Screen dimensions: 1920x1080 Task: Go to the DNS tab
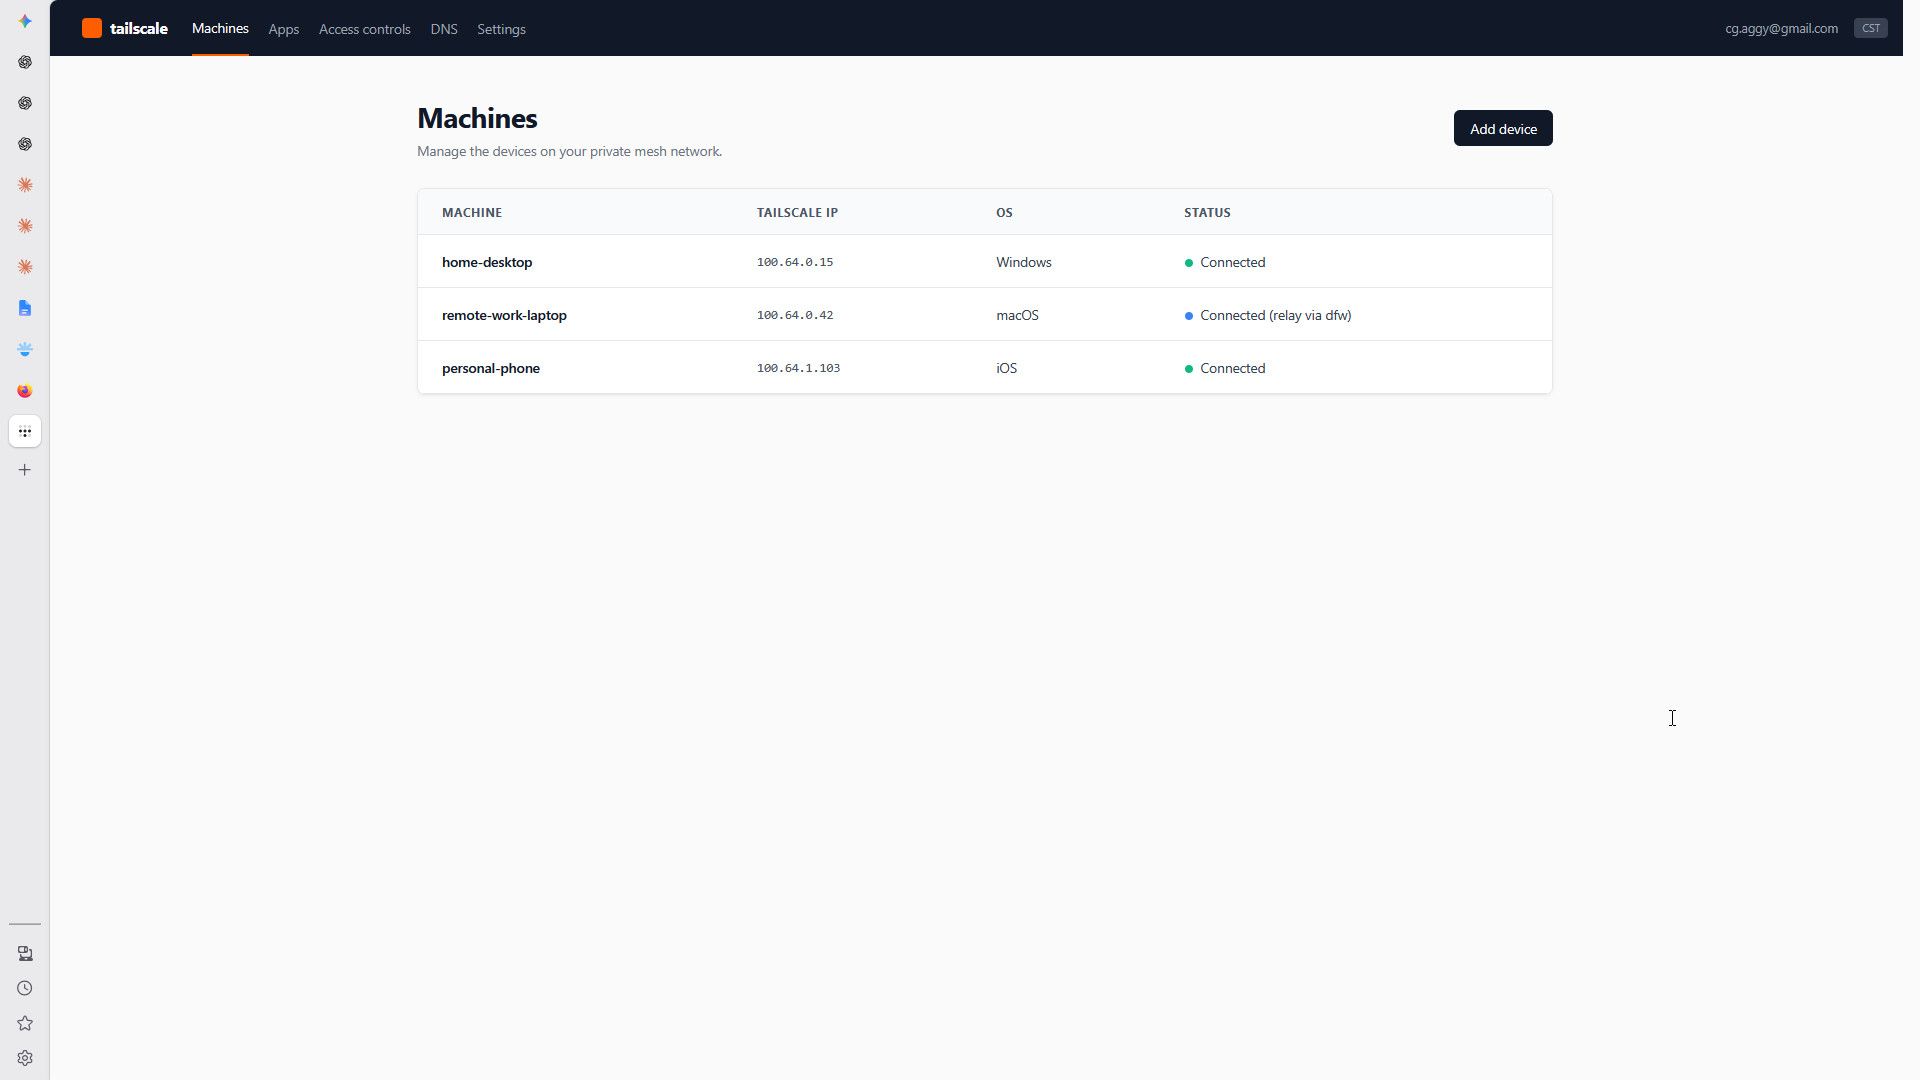444,29
